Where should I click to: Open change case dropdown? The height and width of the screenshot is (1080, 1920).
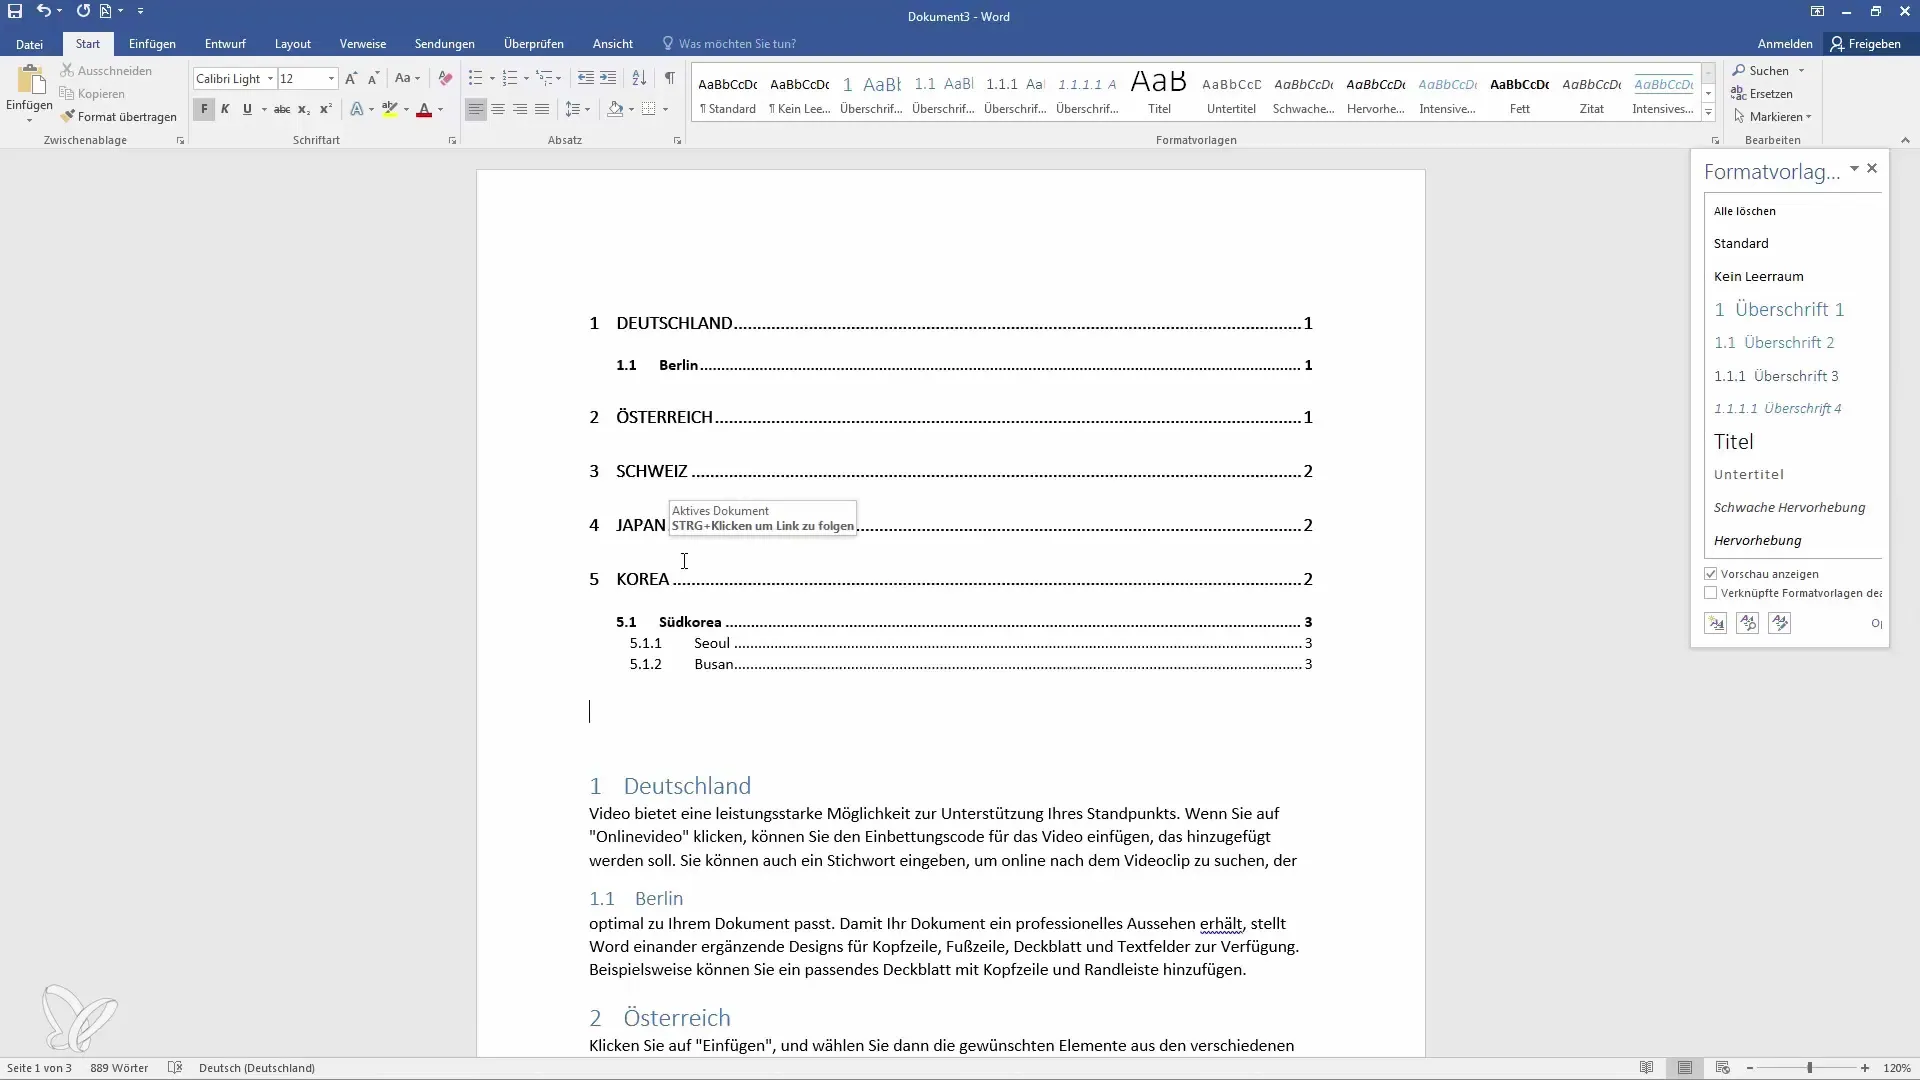click(x=407, y=78)
